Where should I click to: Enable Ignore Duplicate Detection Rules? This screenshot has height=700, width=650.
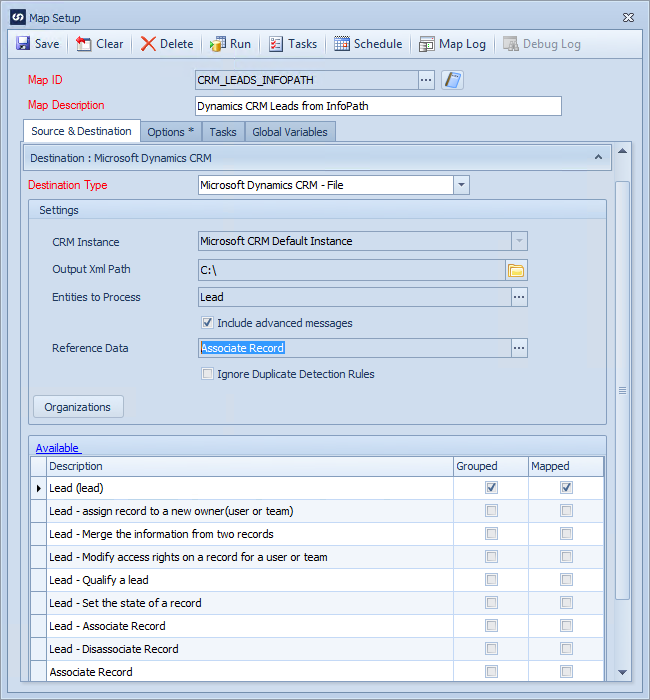[207, 374]
